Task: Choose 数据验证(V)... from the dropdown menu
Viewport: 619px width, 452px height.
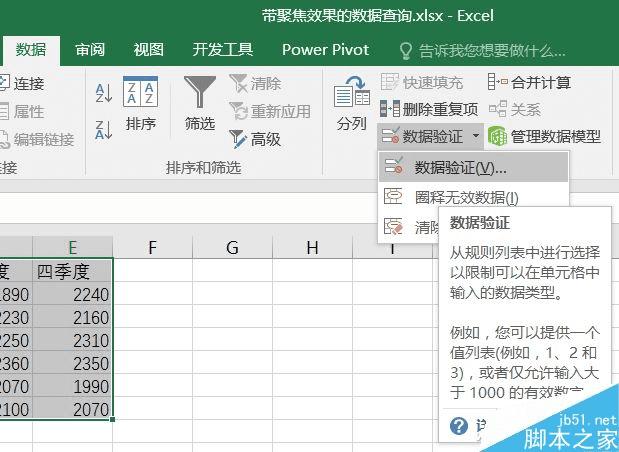Action: 473,168
